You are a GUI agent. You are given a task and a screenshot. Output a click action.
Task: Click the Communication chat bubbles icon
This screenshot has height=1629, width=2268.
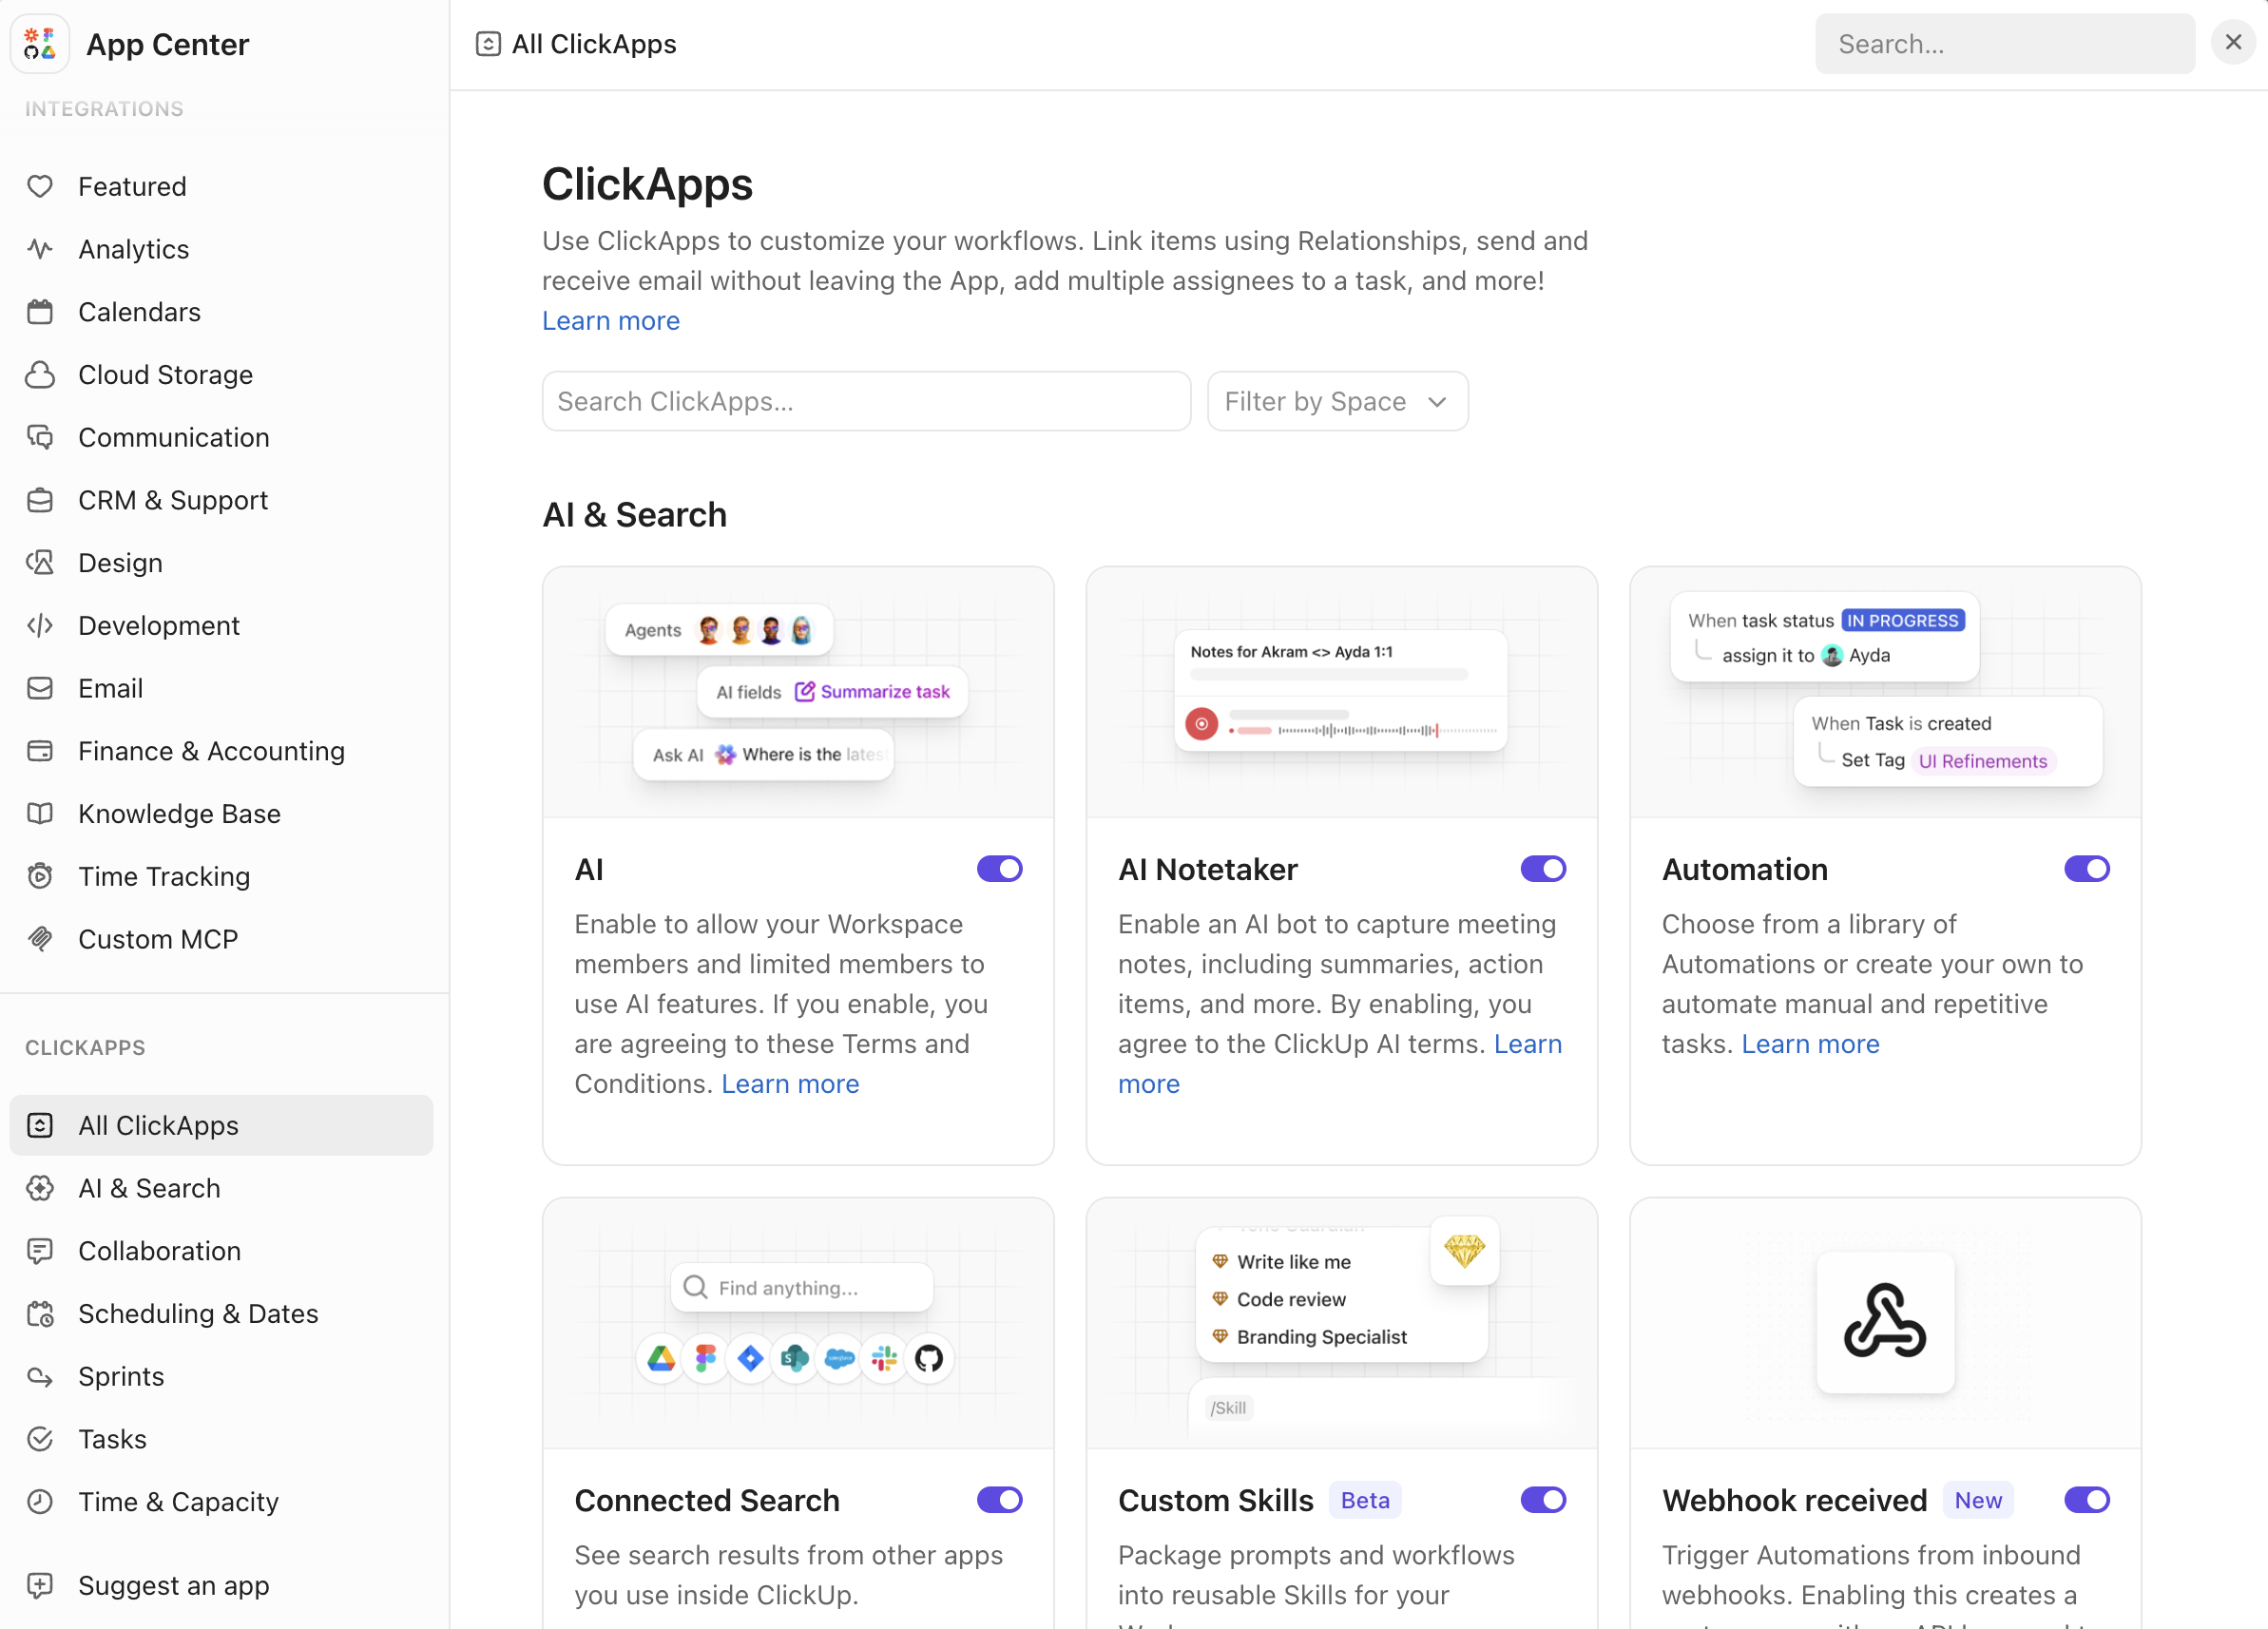click(40, 437)
